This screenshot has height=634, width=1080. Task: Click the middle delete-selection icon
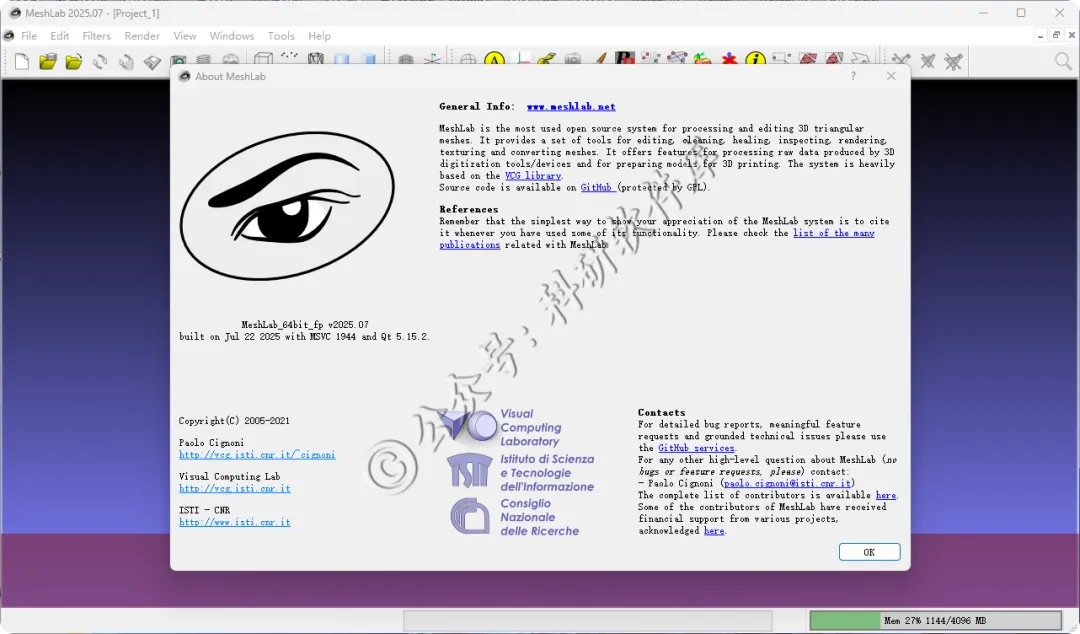928,61
